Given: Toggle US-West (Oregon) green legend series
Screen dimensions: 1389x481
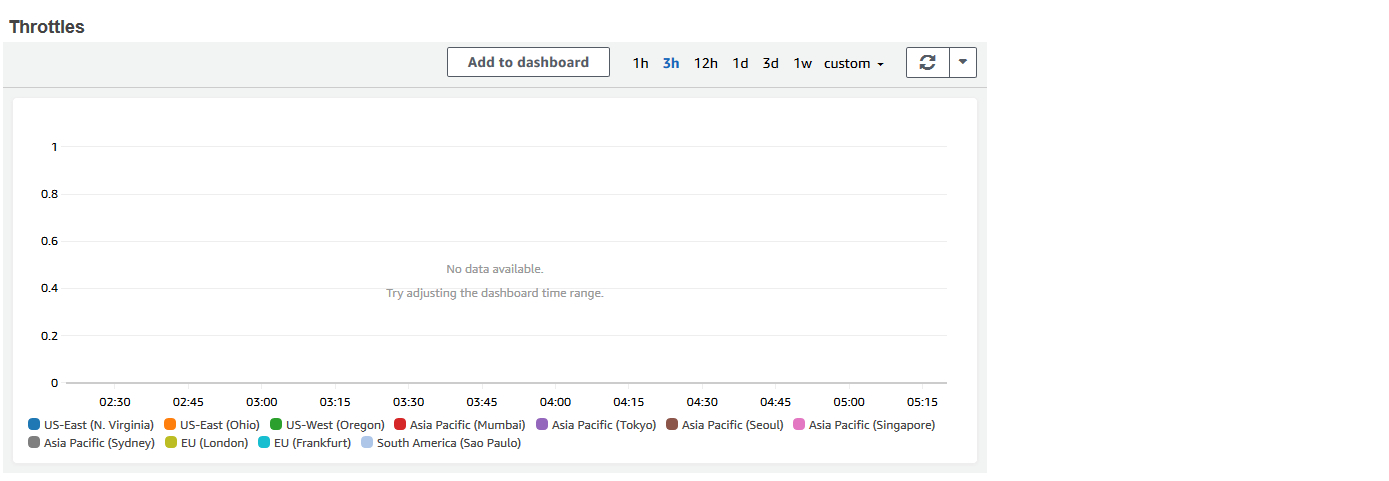Looking at the screenshot, I should 327,425.
